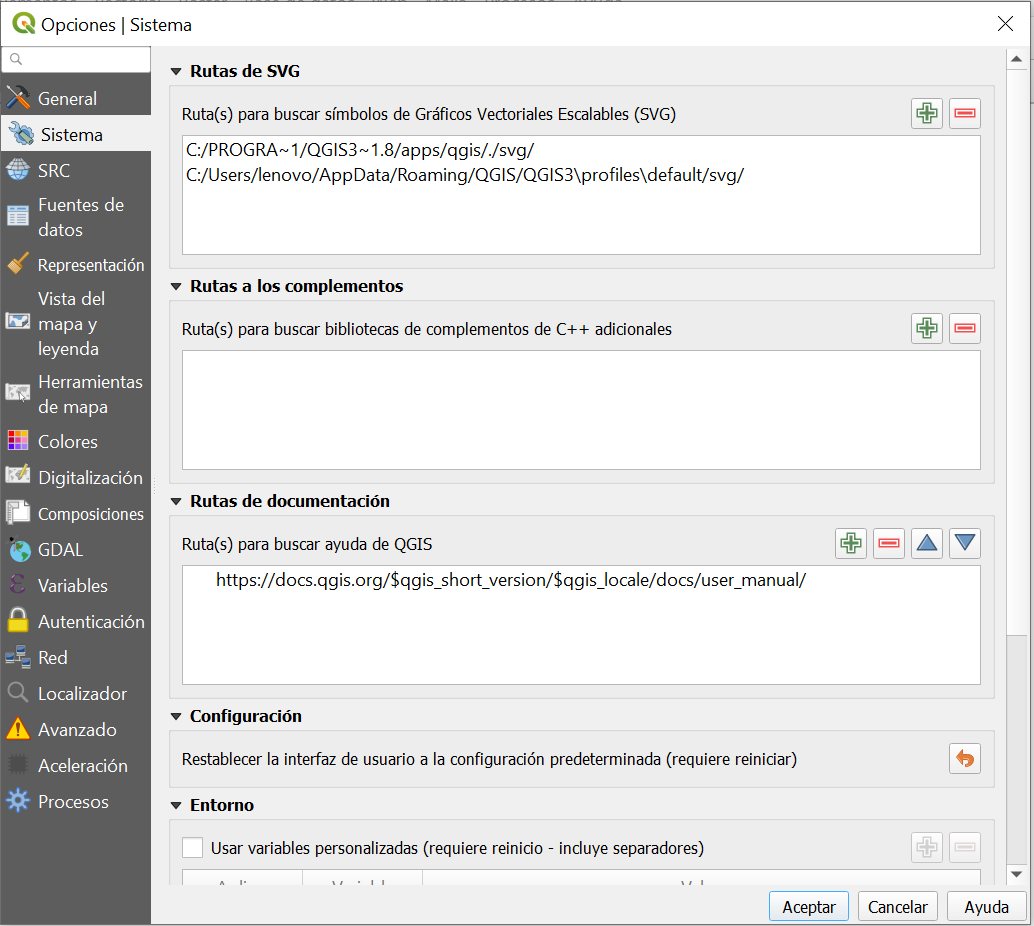Add a new QGIS help path
This screenshot has width=1034, height=926.
850,543
